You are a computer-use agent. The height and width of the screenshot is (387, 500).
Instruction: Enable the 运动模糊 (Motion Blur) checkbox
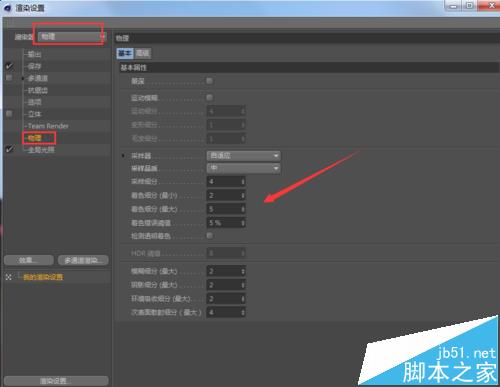[210, 97]
